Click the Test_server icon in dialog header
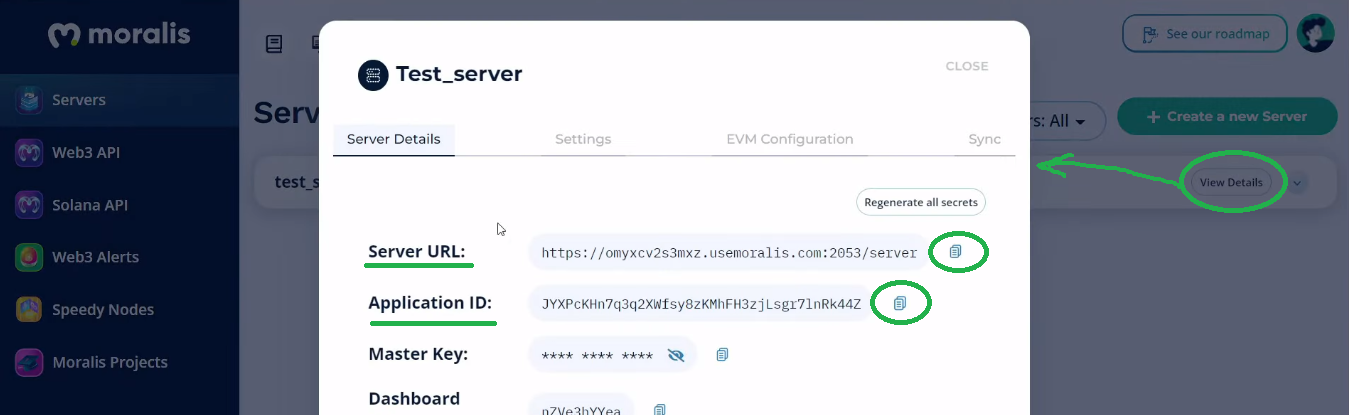 [373, 74]
